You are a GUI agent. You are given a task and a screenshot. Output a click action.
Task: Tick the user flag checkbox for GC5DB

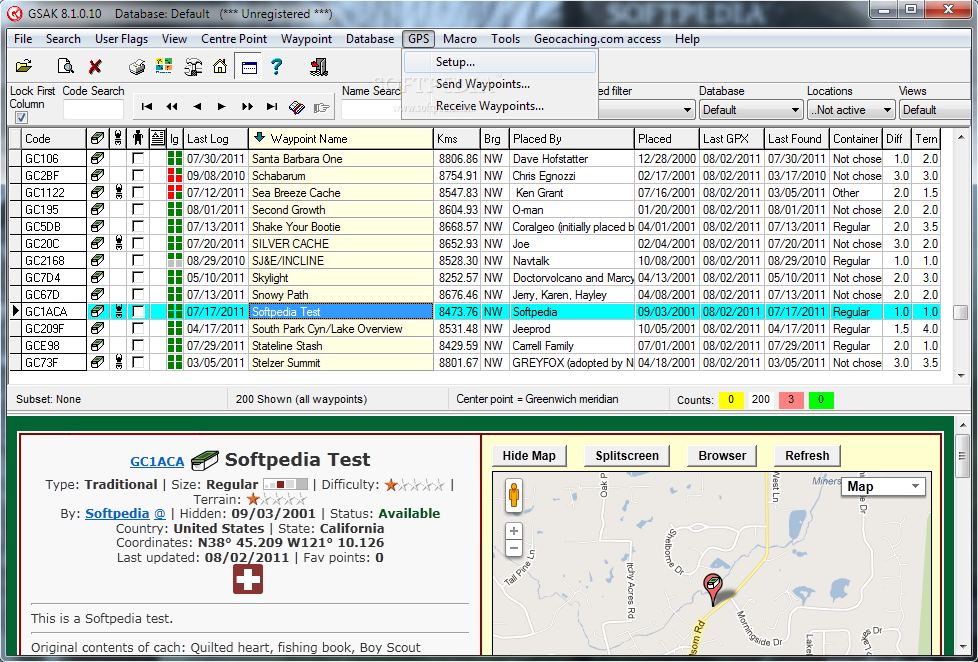click(x=138, y=226)
